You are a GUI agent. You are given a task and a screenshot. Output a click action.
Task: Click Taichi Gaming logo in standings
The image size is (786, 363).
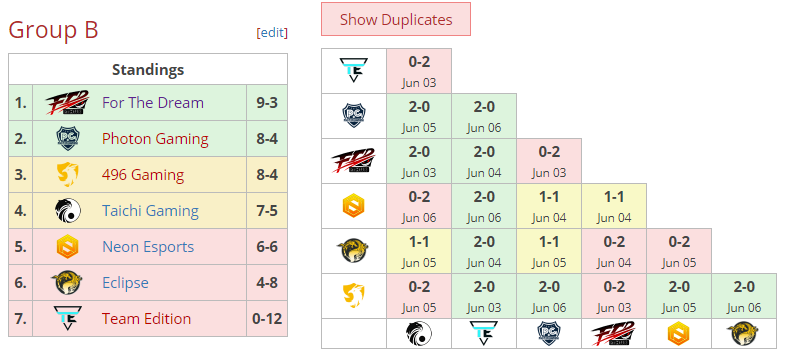[67, 211]
